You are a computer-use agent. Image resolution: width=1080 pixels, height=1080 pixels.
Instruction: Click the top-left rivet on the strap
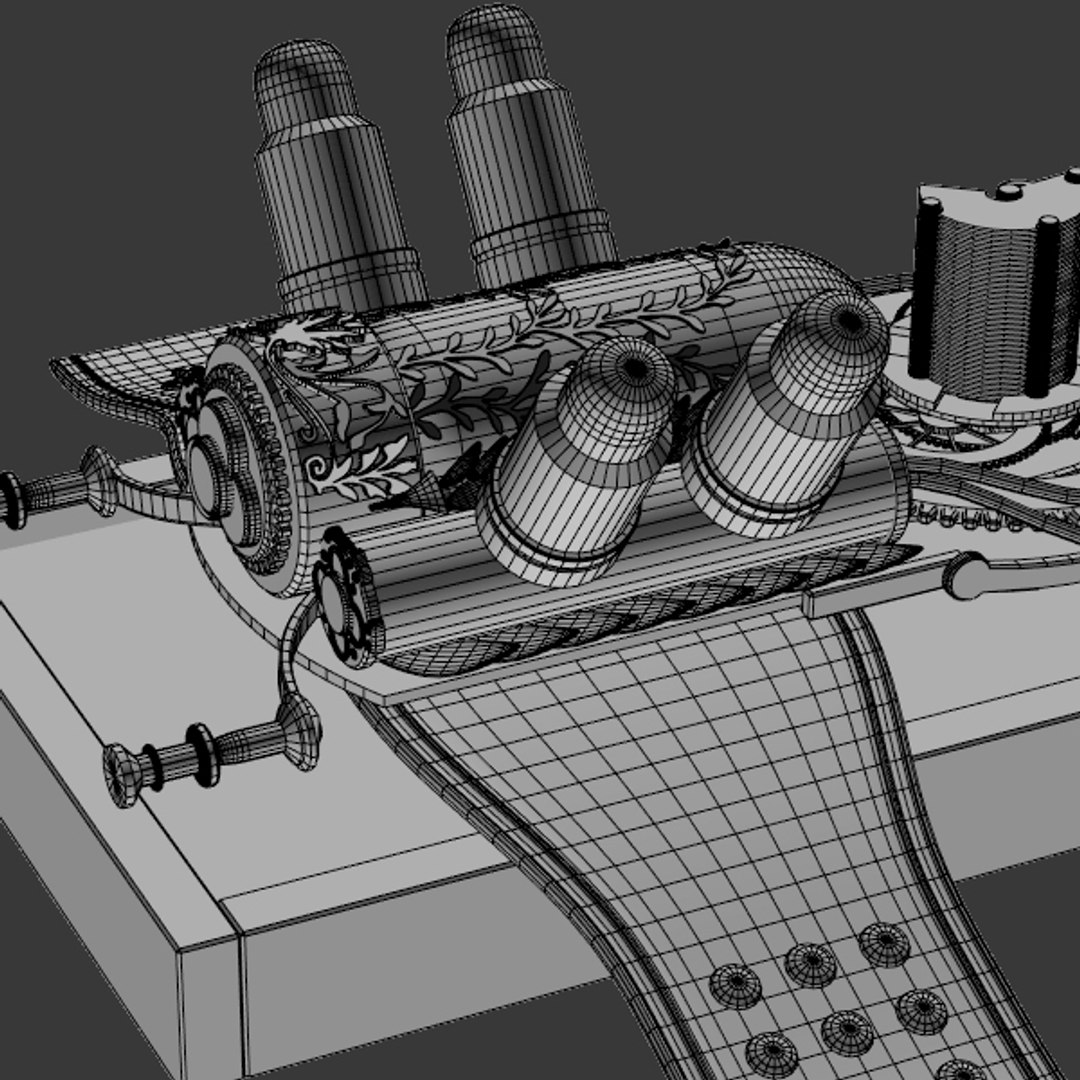[x=736, y=986]
